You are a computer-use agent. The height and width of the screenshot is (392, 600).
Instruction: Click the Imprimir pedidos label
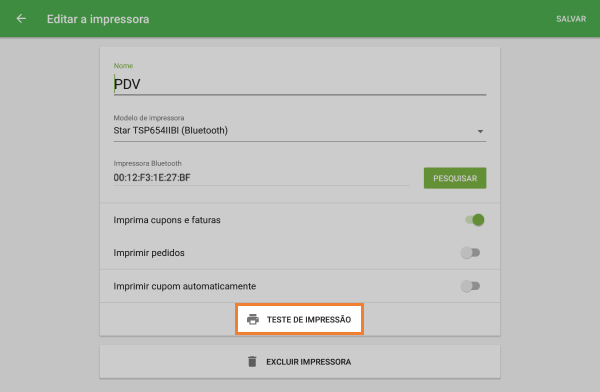[149, 253]
